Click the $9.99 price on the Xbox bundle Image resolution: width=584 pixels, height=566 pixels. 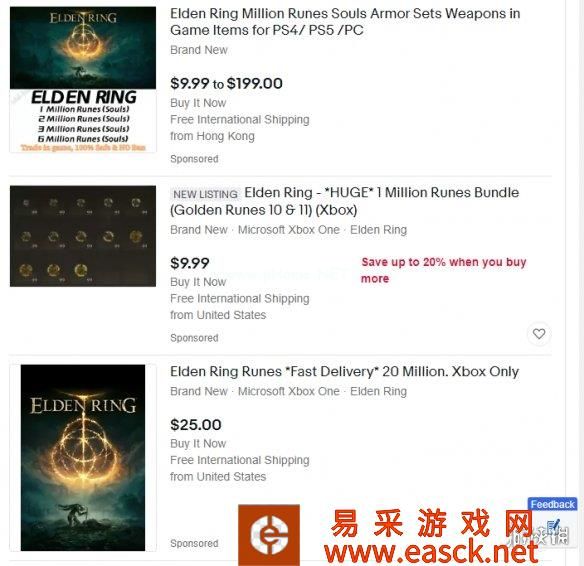click(x=190, y=263)
